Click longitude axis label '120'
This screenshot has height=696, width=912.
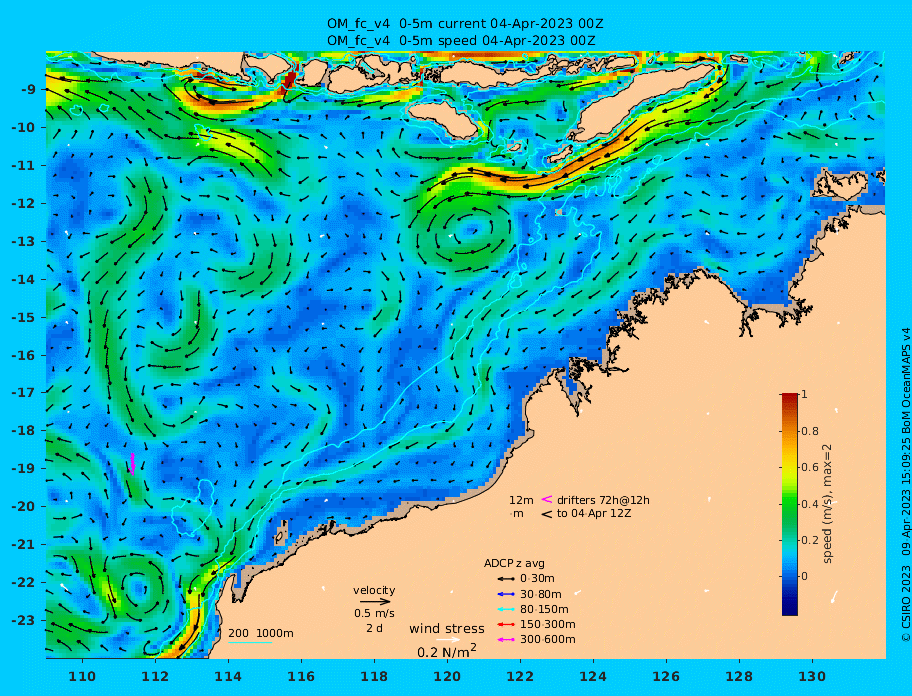point(448,676)
